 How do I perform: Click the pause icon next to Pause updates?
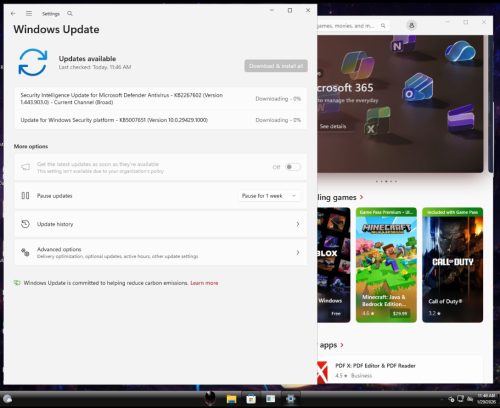[x=25, y=196]
